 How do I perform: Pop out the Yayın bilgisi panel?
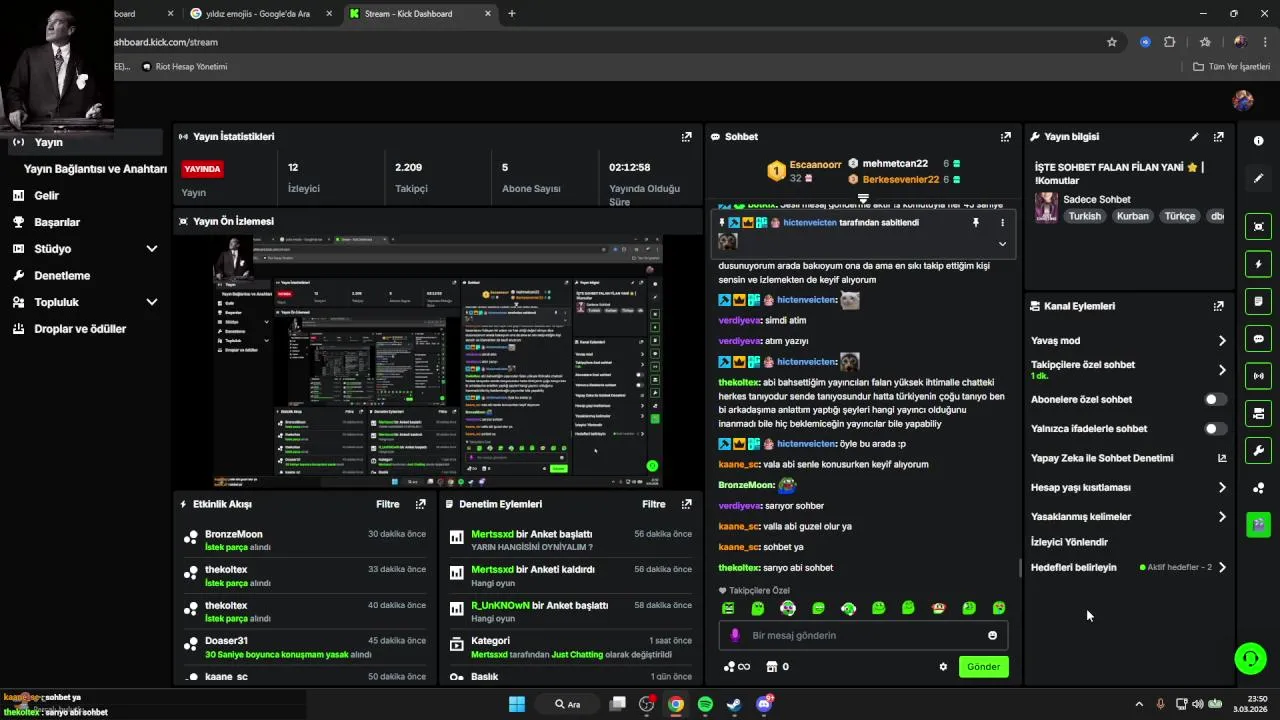(x=1218, y=137)
